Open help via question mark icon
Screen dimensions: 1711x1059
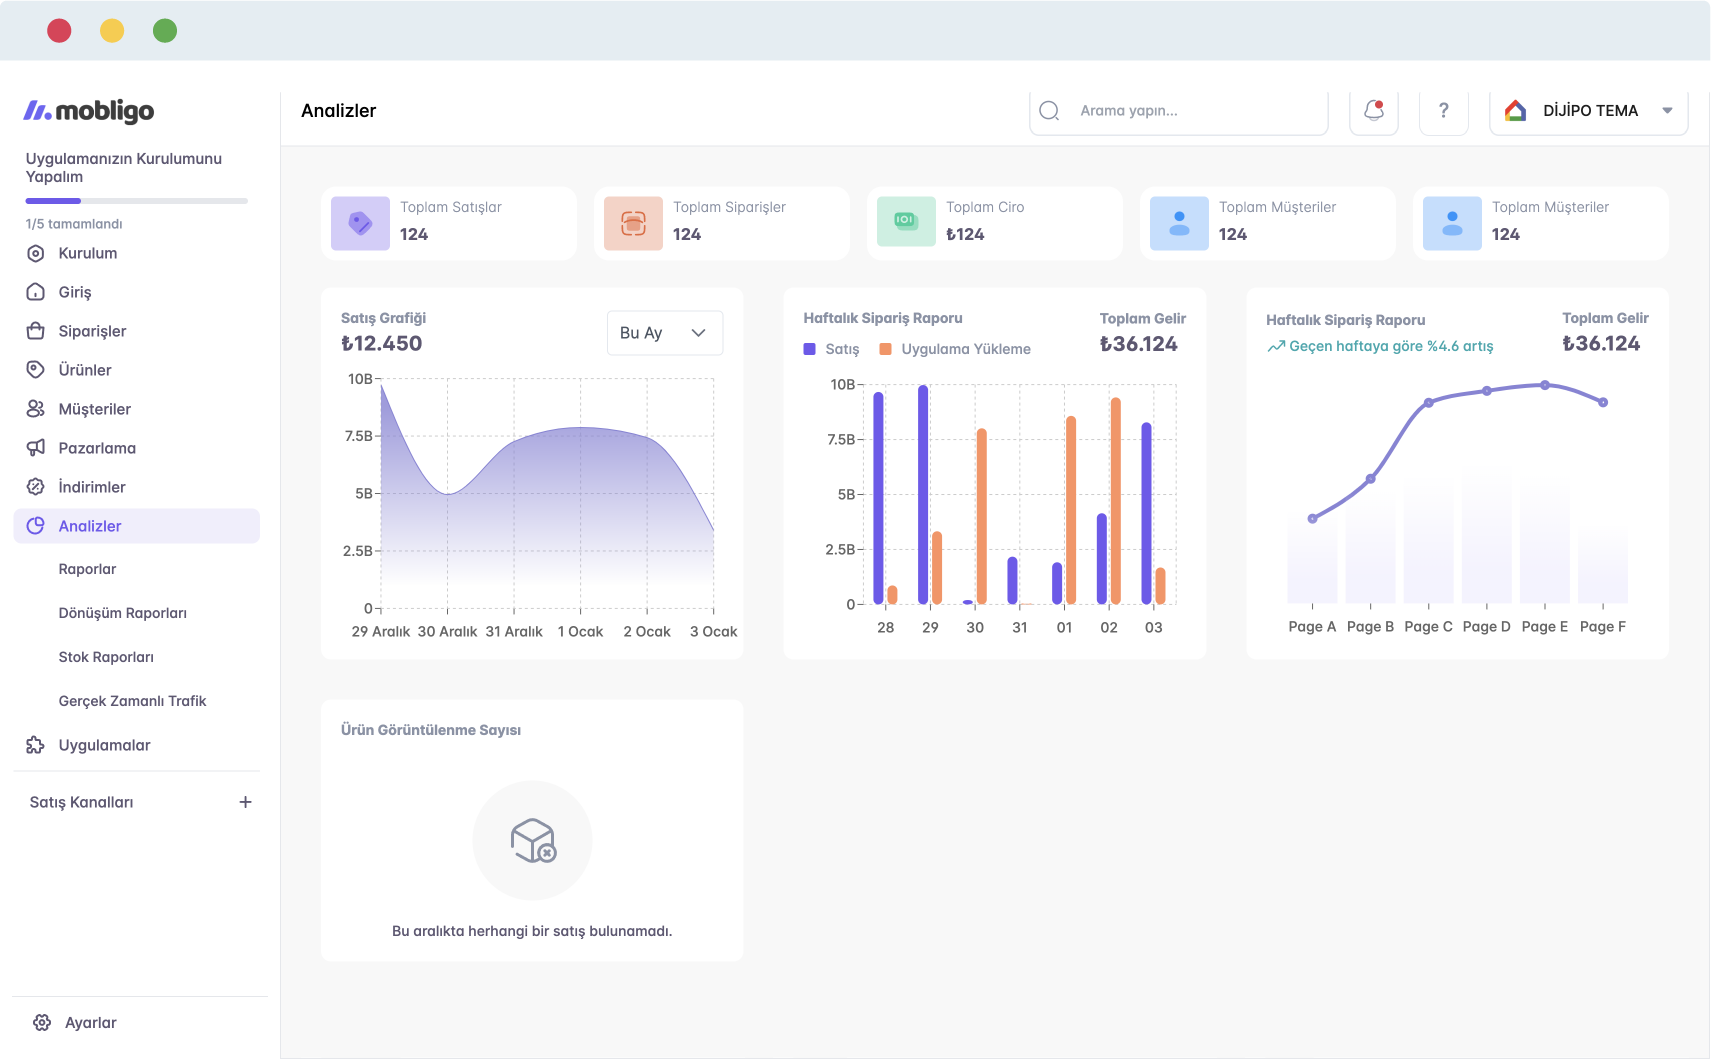1443,111
